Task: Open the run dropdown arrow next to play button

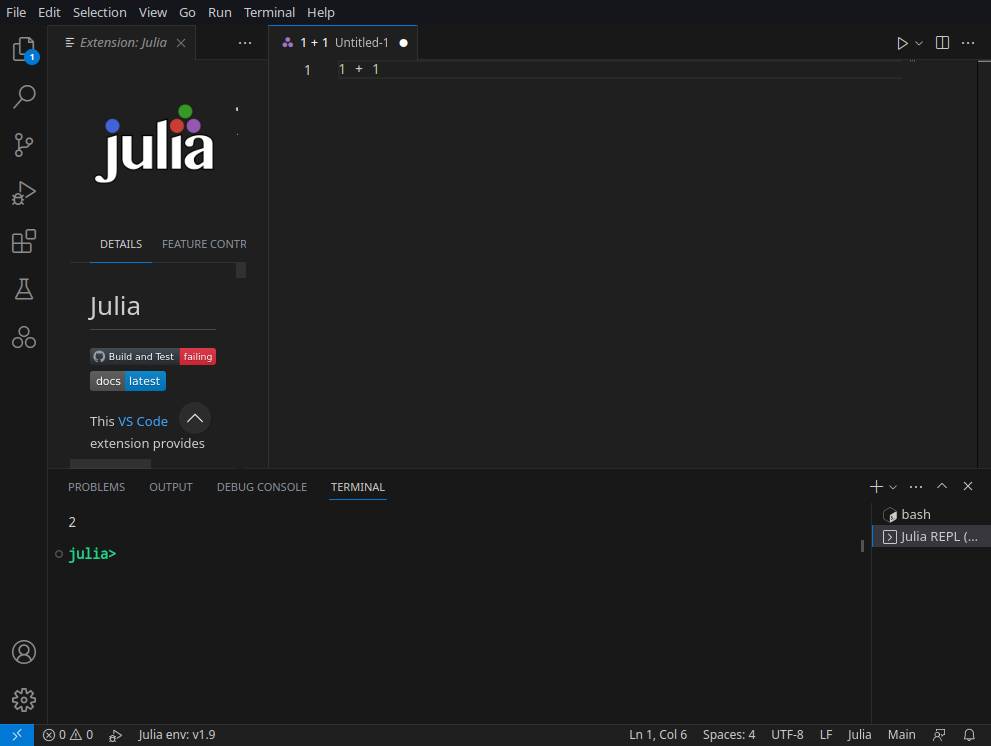Action: (x=919, y=43)
